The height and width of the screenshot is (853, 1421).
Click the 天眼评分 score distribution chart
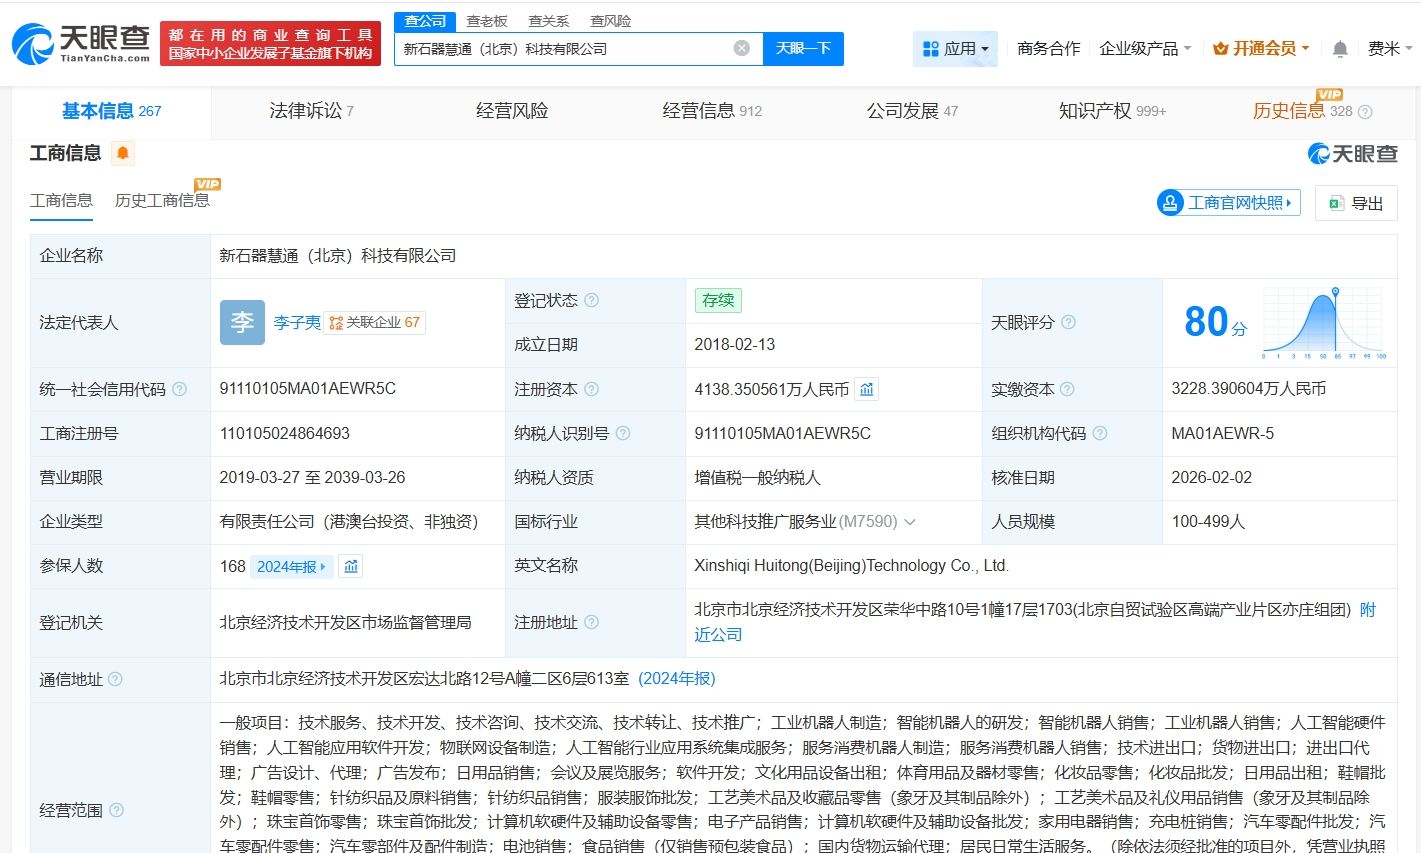[1323, 322]
